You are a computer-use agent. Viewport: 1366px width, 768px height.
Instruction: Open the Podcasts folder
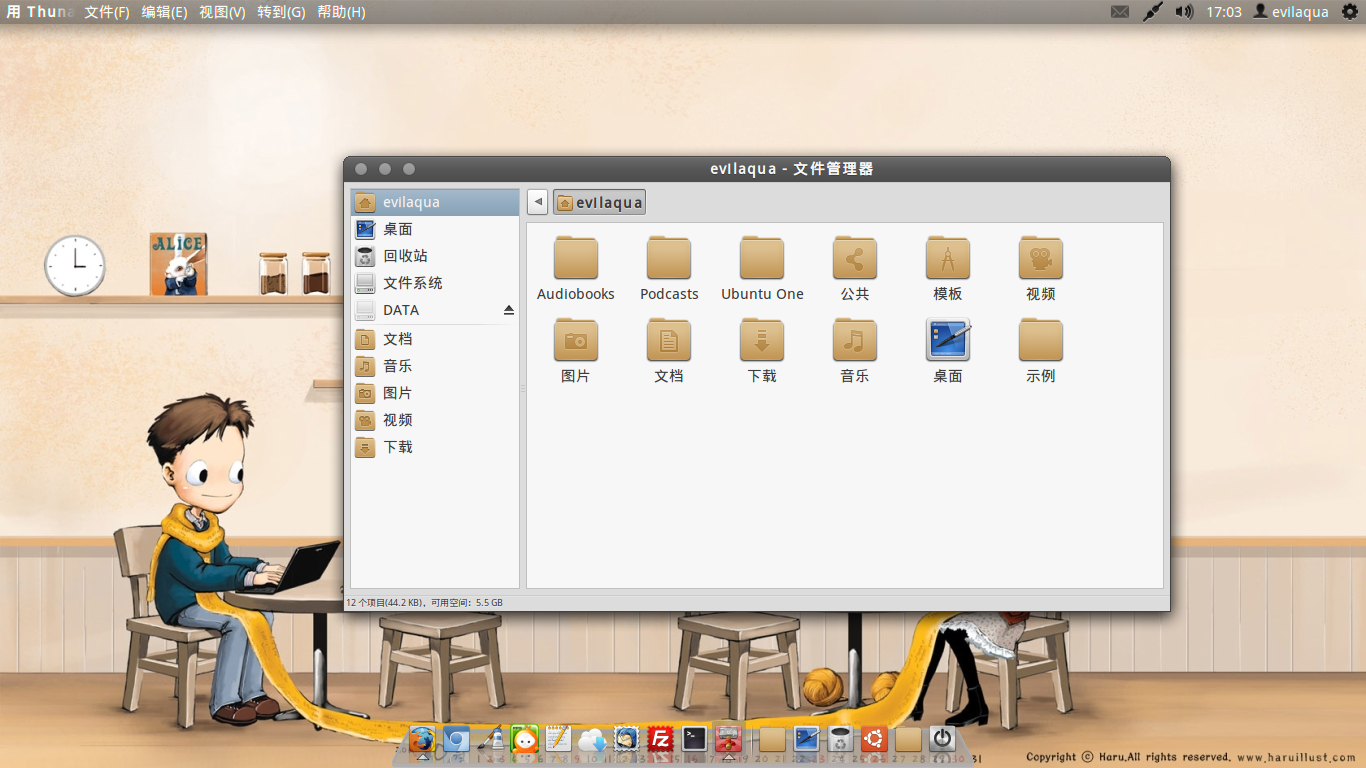click(x=669, y=268)
